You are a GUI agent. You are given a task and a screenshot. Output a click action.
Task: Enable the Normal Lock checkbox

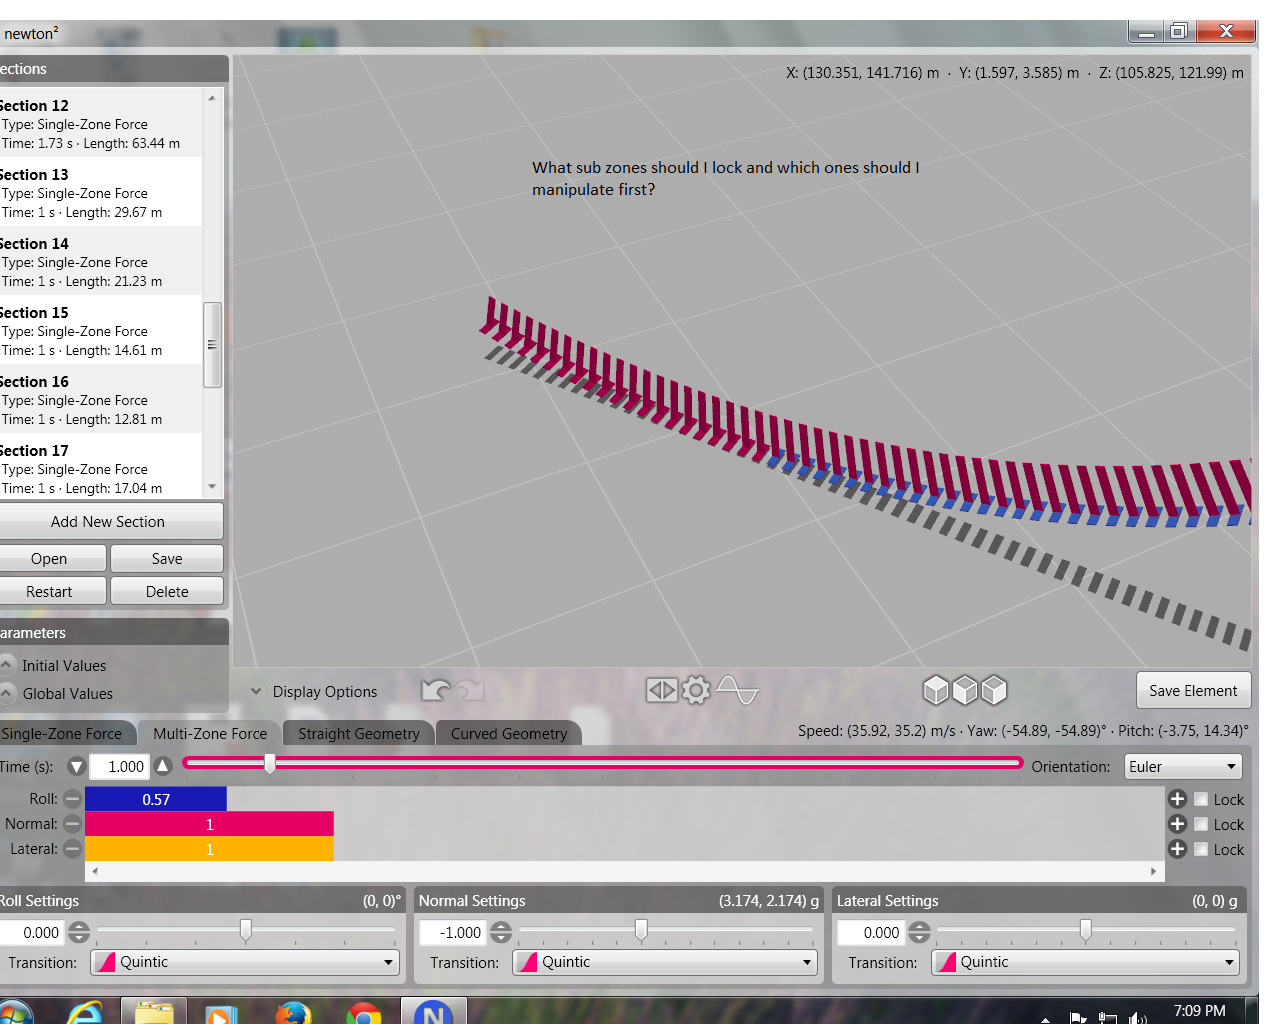pyautogui.click(x=1201, y=824)
